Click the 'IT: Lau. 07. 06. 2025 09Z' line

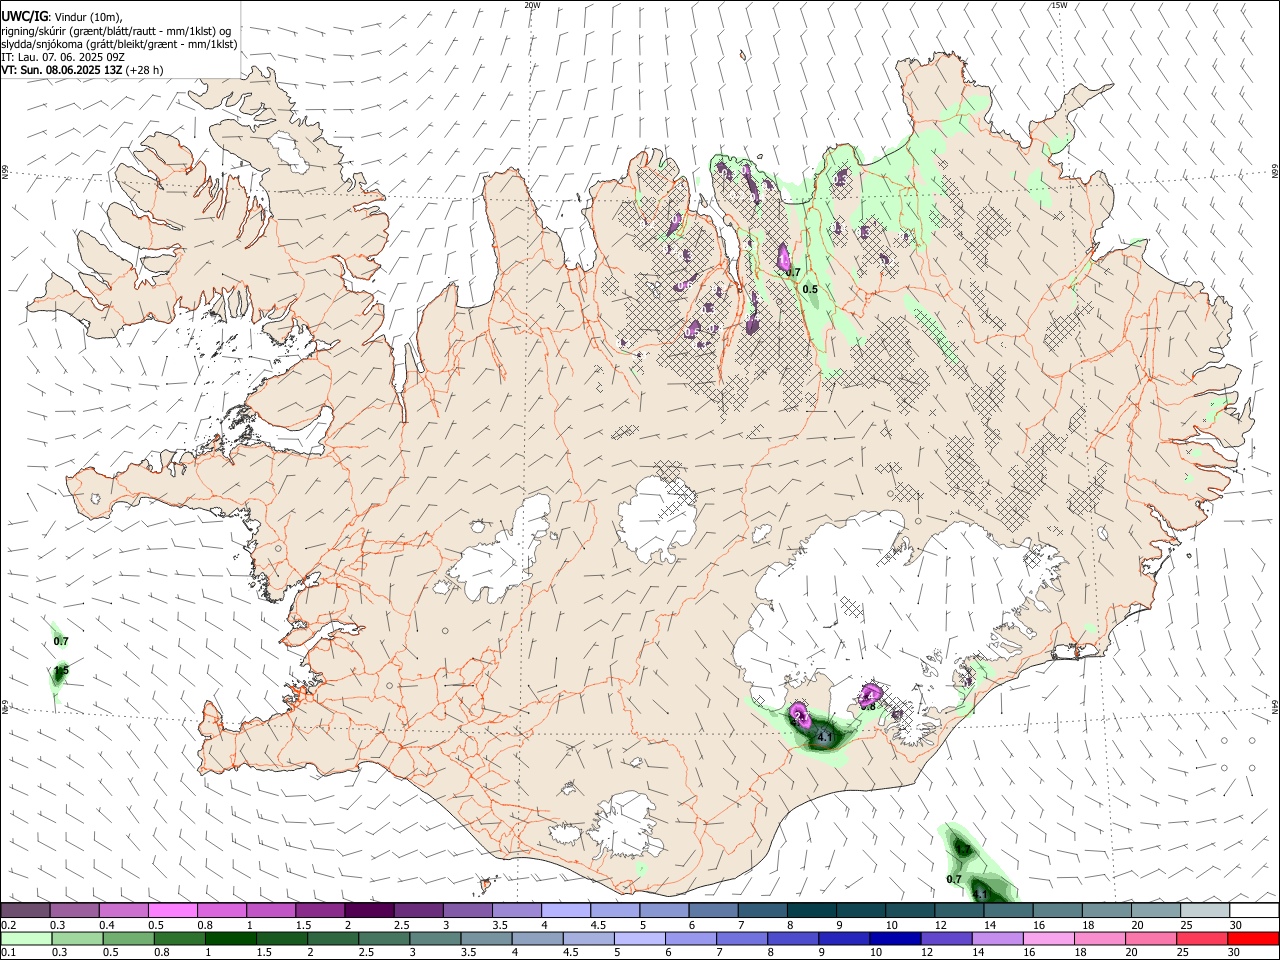[64, 57]
